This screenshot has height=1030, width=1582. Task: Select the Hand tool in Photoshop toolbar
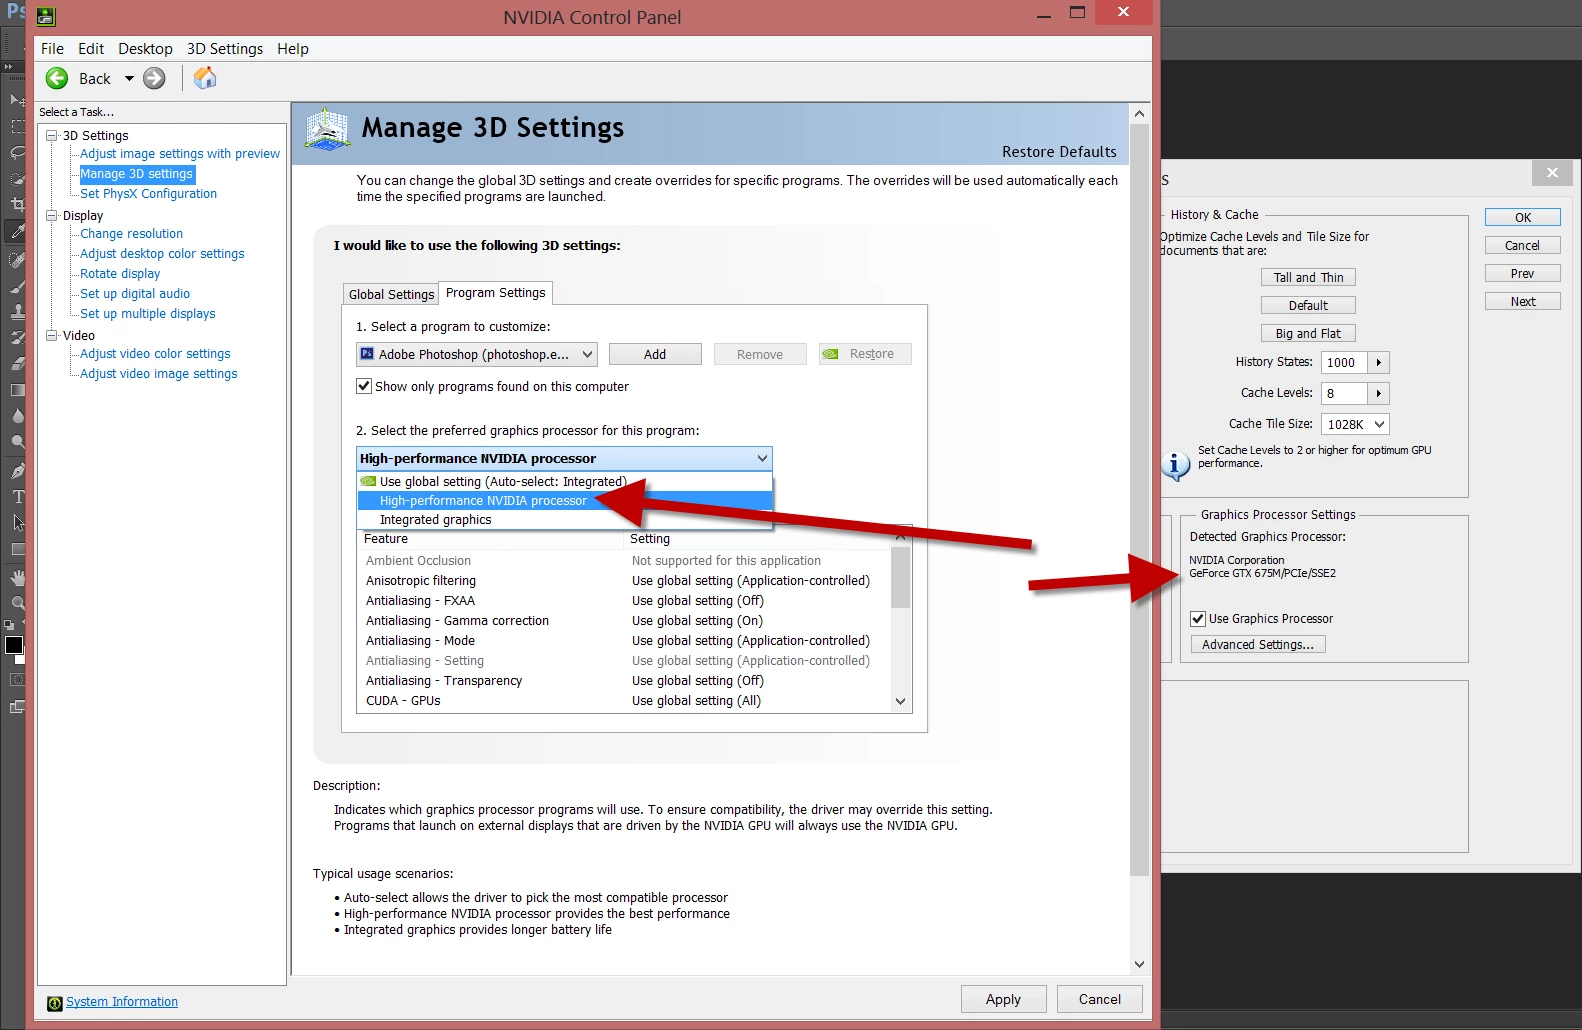[x=17, y=577]
